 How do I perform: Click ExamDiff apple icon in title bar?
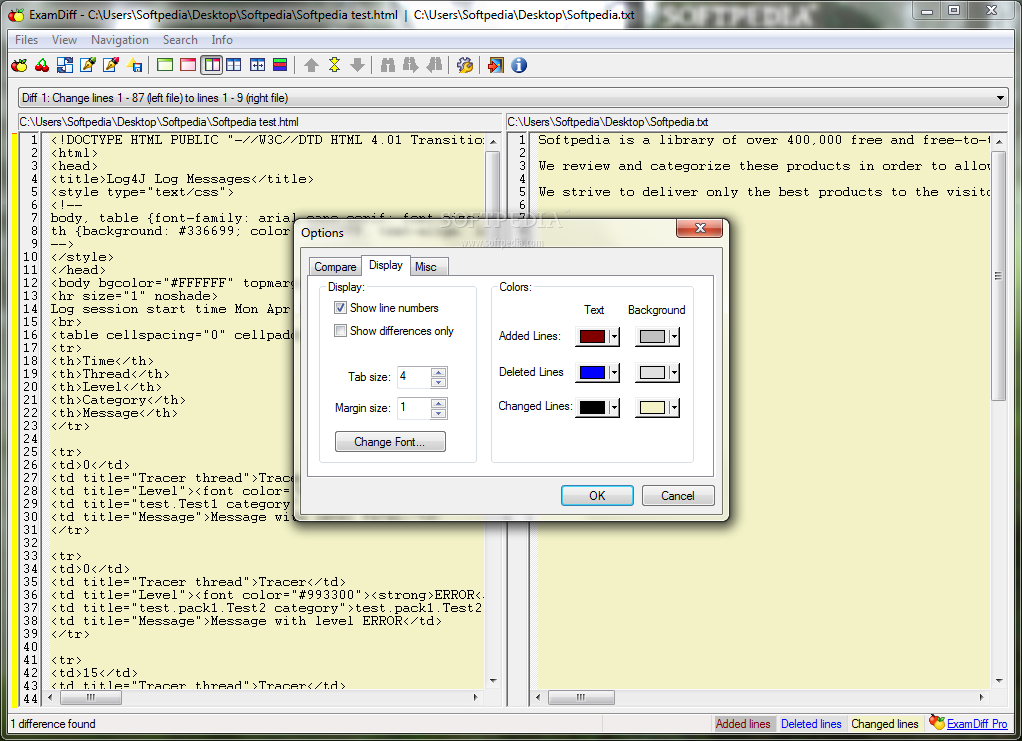click(x=16, y=15)
